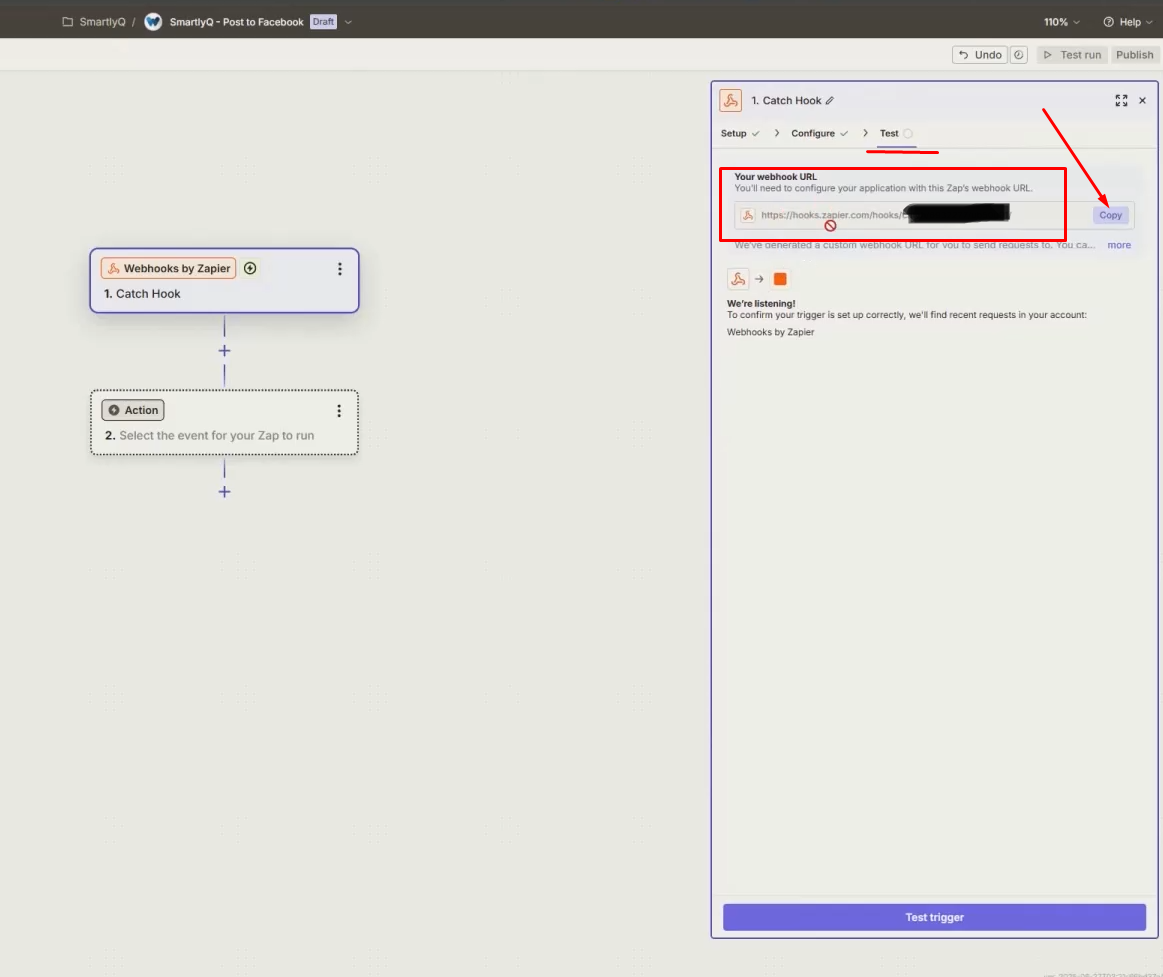Screen dimensions: 1163x977
Task: Rename step with pencil edit icon
Action: [830, 101]
